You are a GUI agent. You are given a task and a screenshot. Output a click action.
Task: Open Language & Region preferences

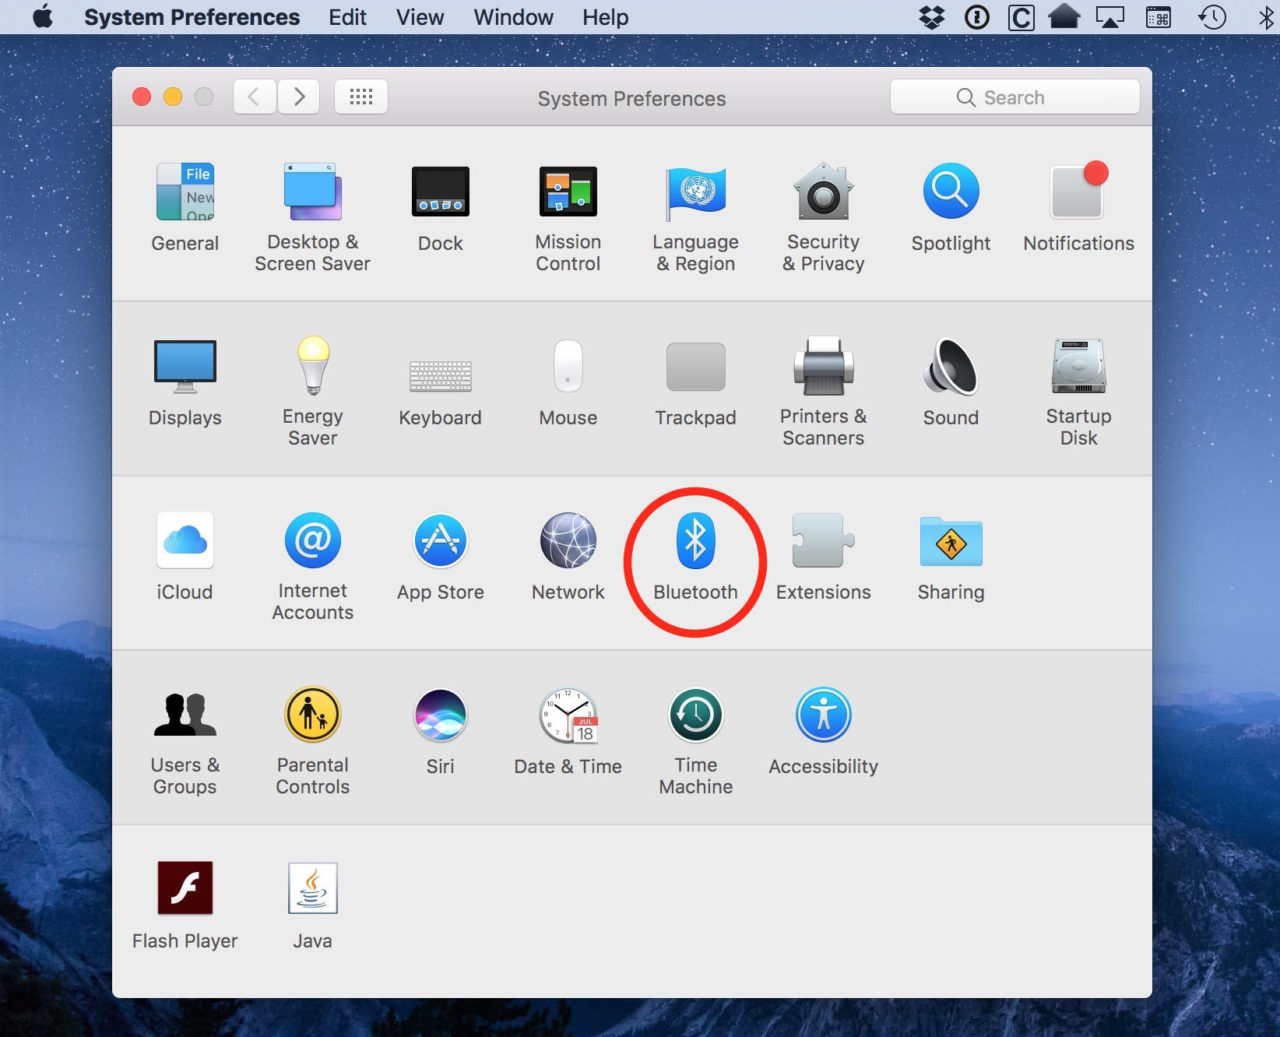[696, 218]
